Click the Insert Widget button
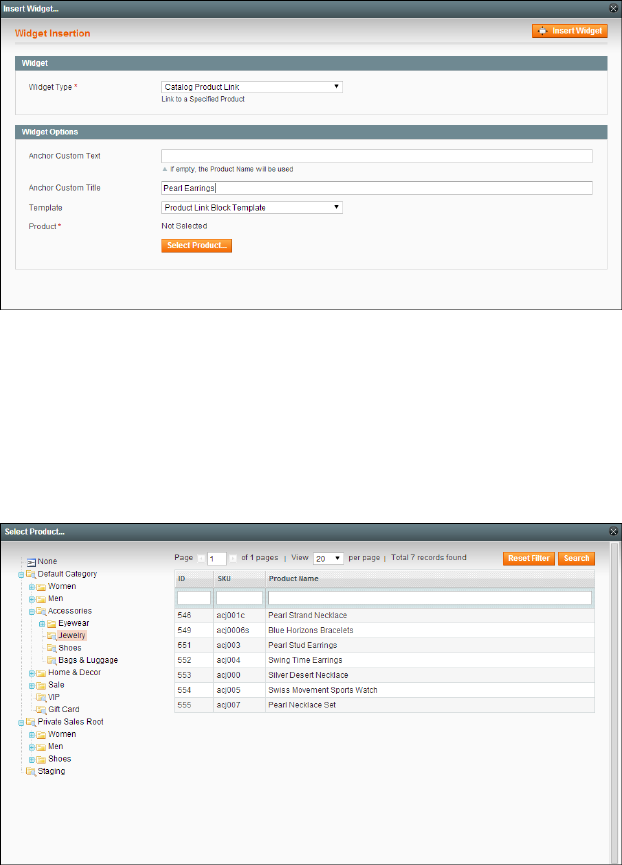622x865 pixels. point(570,31)
